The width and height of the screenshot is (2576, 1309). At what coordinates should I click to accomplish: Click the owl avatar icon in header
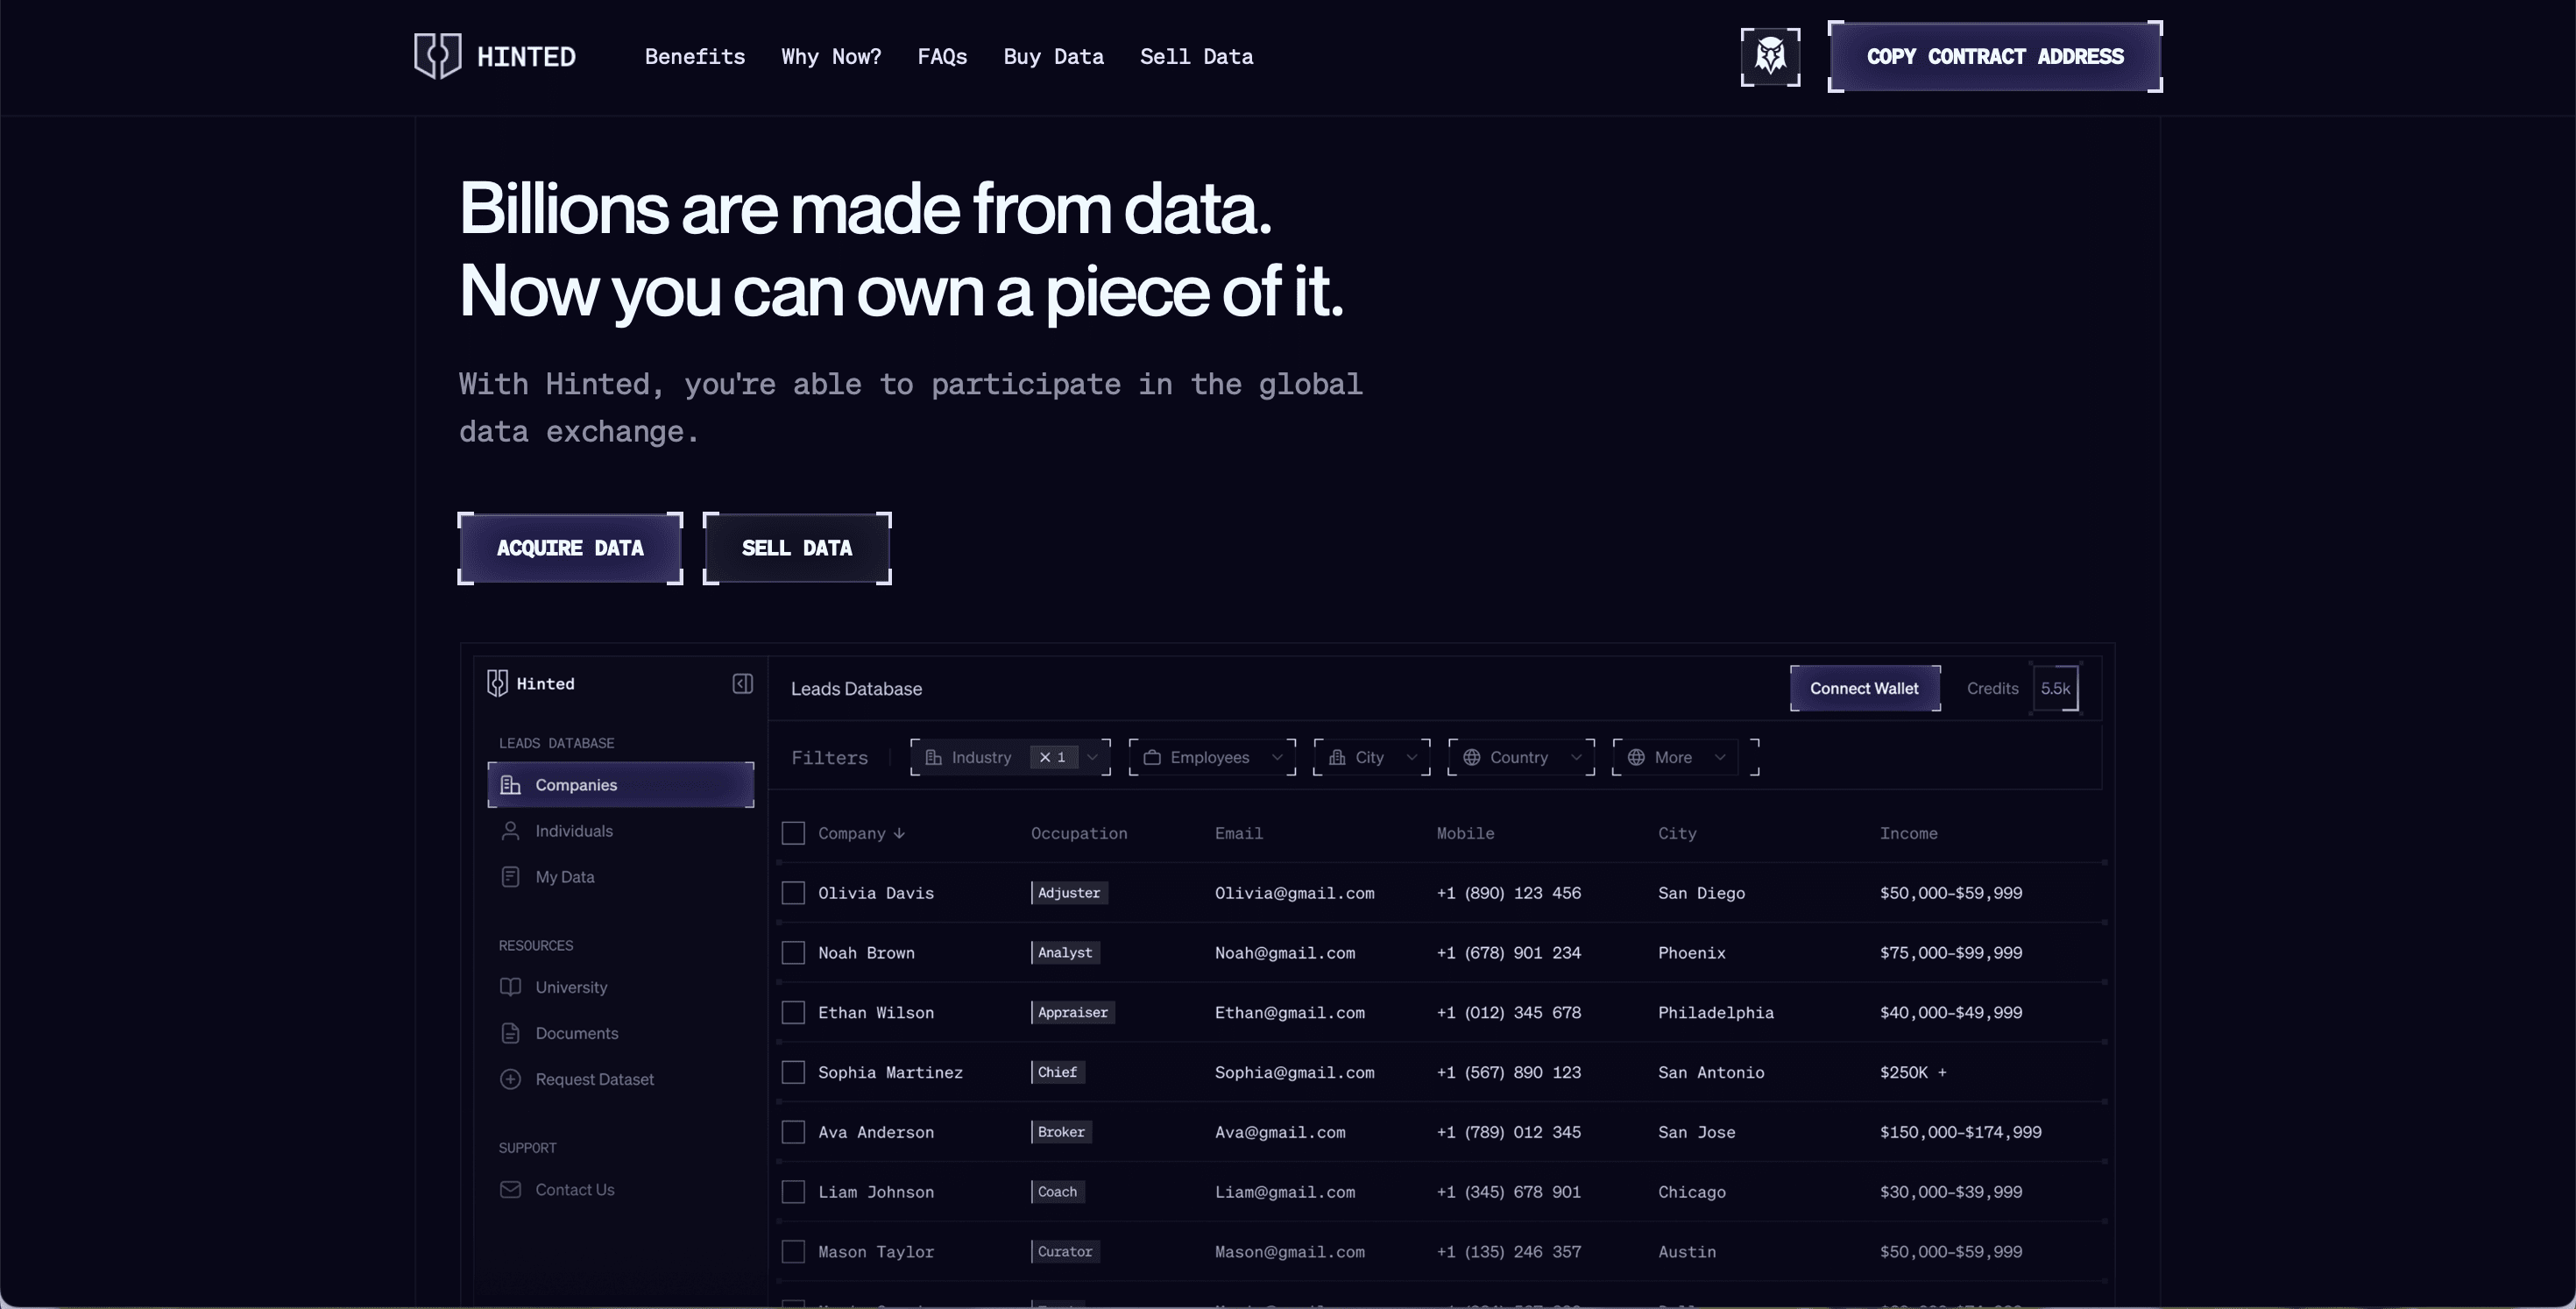(1770, 57)
